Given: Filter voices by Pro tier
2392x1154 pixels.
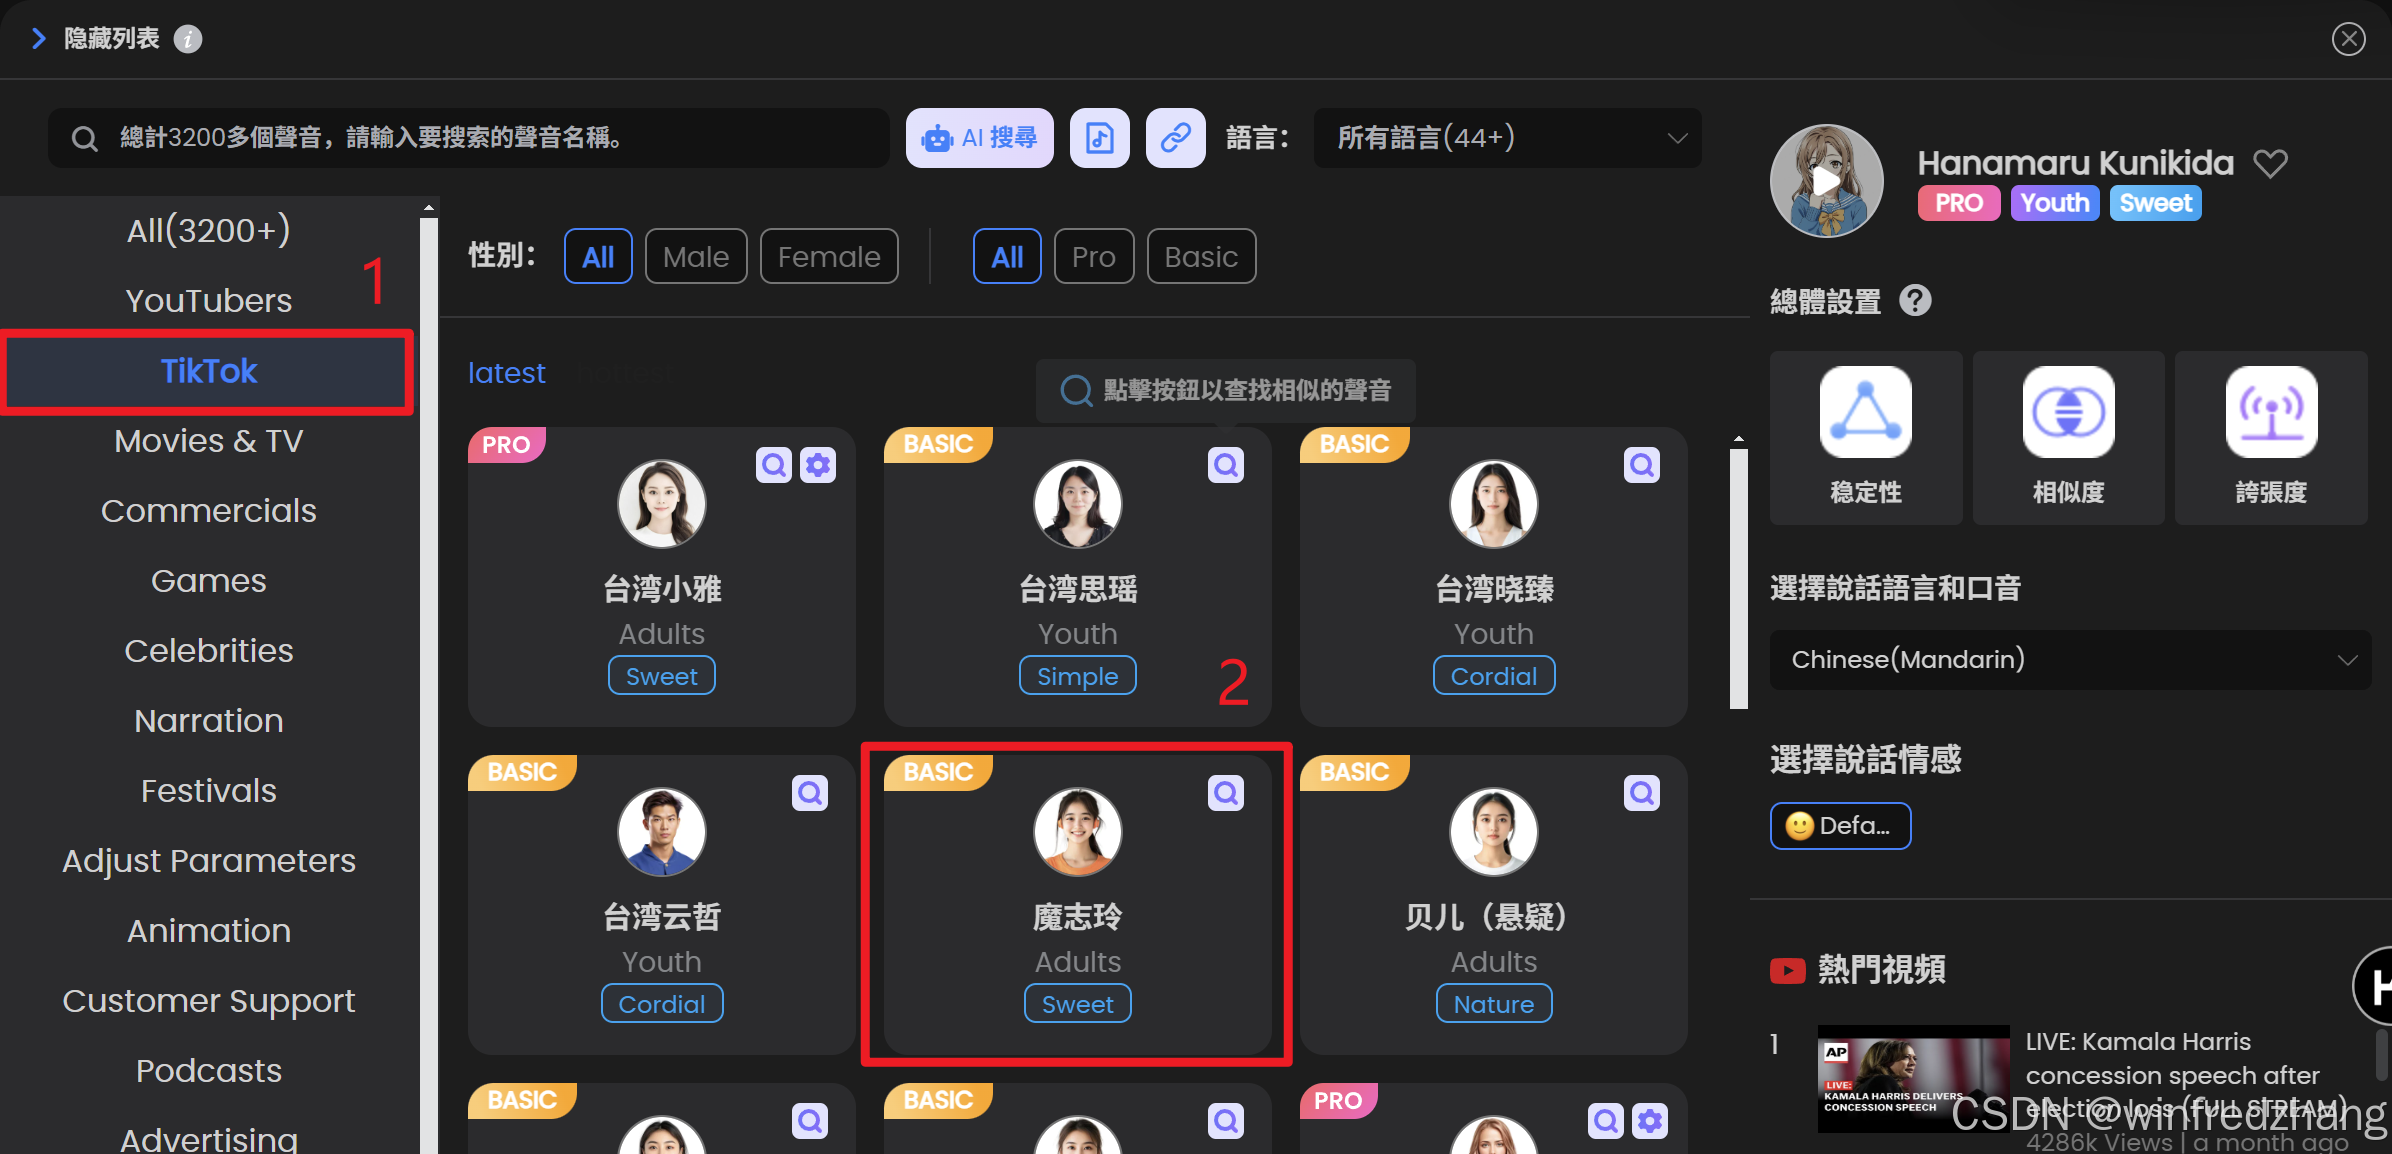Looking at the screenshot, I should tap(1094, 257).
